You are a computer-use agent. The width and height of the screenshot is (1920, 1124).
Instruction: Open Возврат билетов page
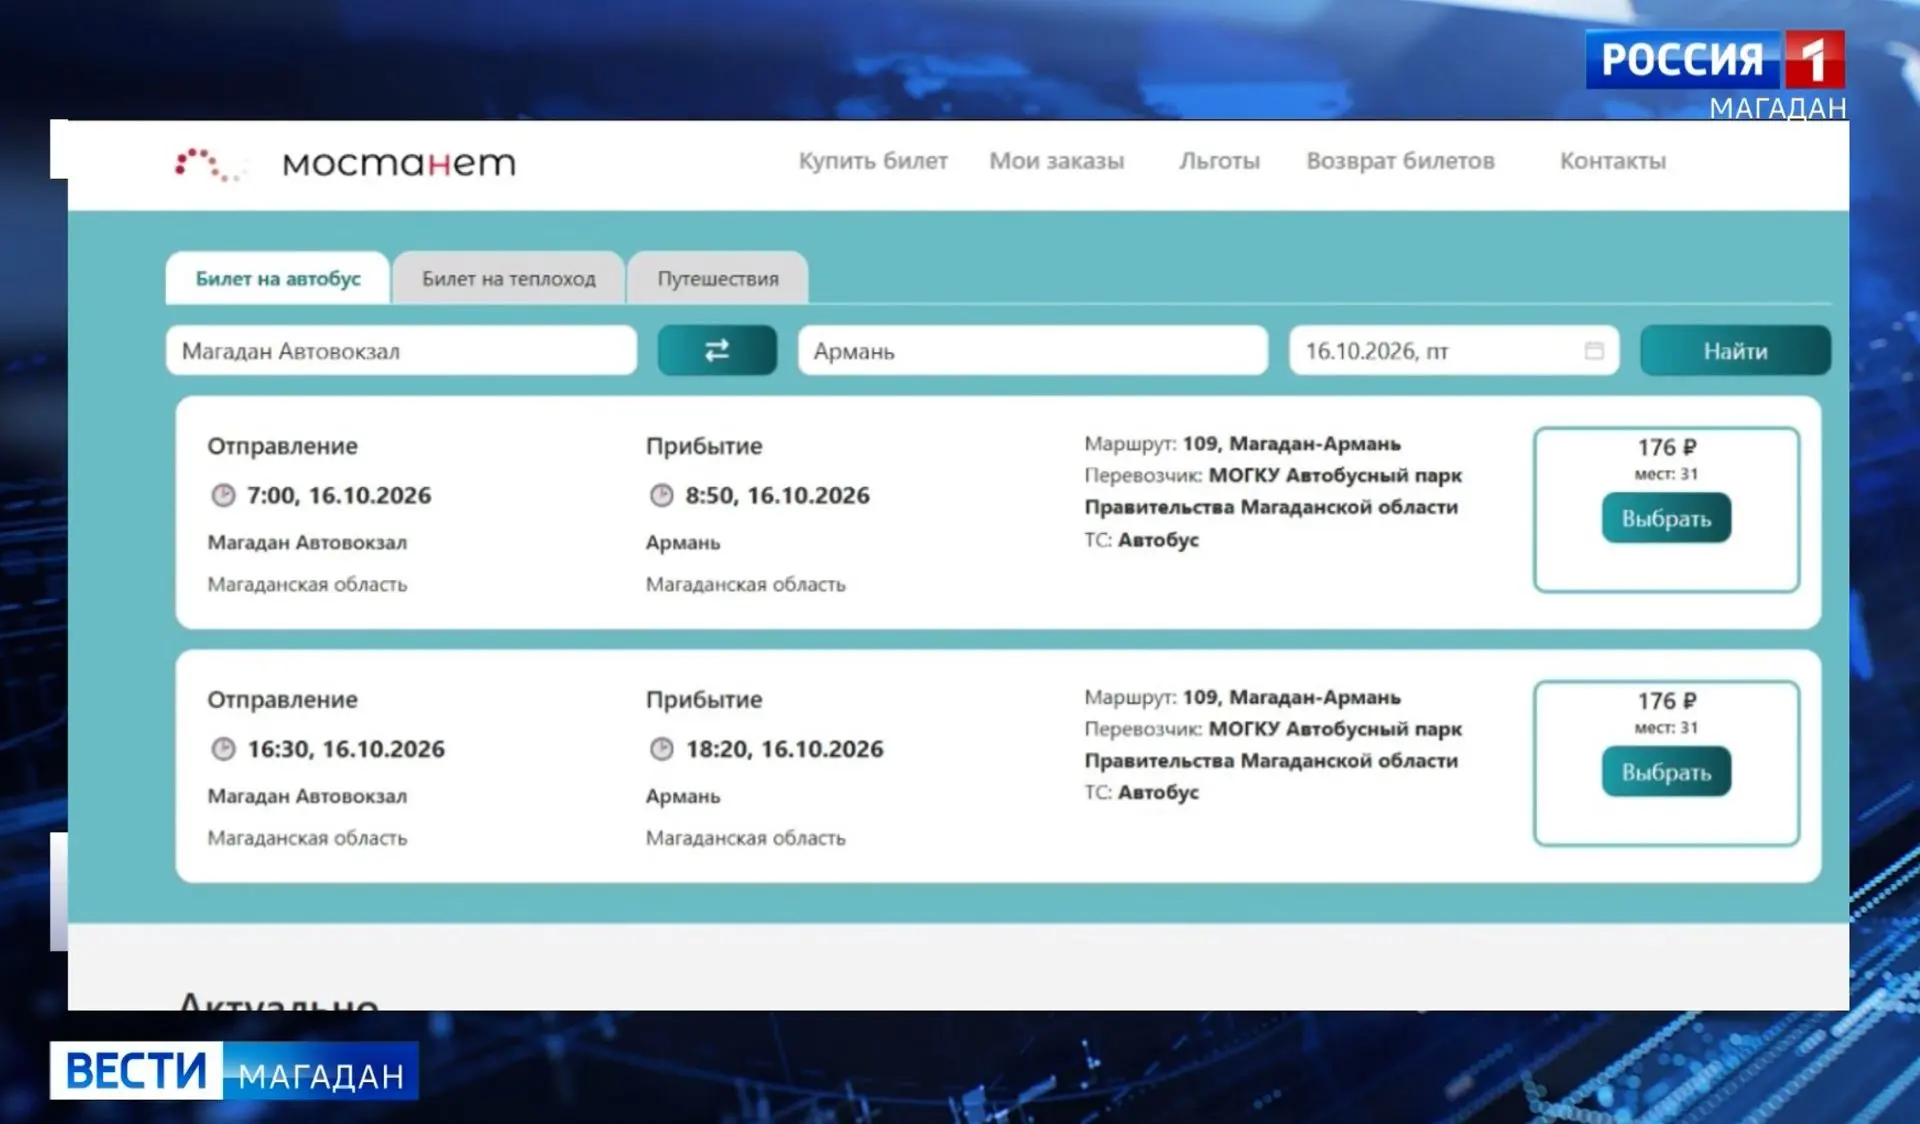[1400, 161]
